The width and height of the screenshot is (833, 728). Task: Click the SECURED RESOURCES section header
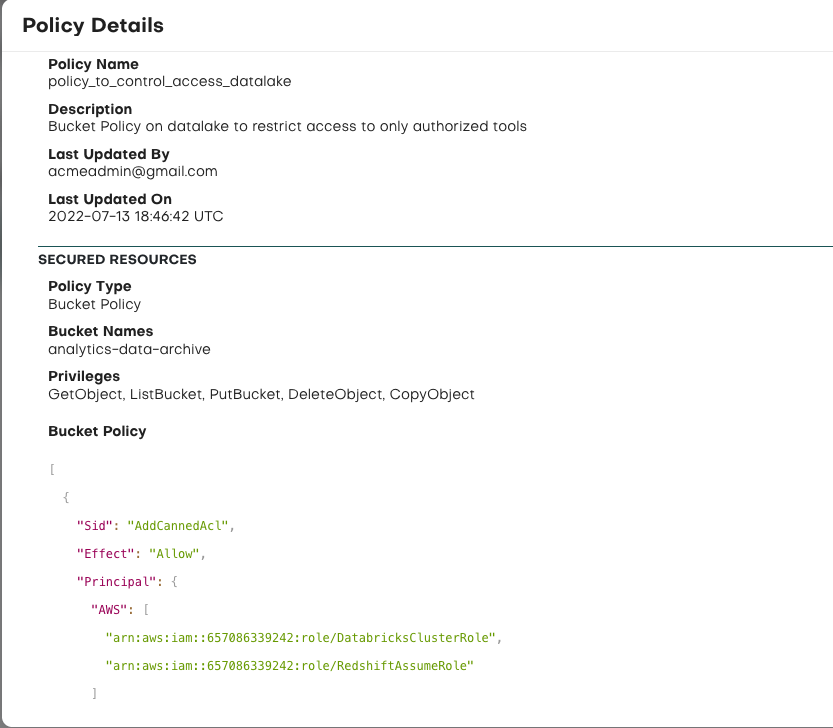point(117,259)
